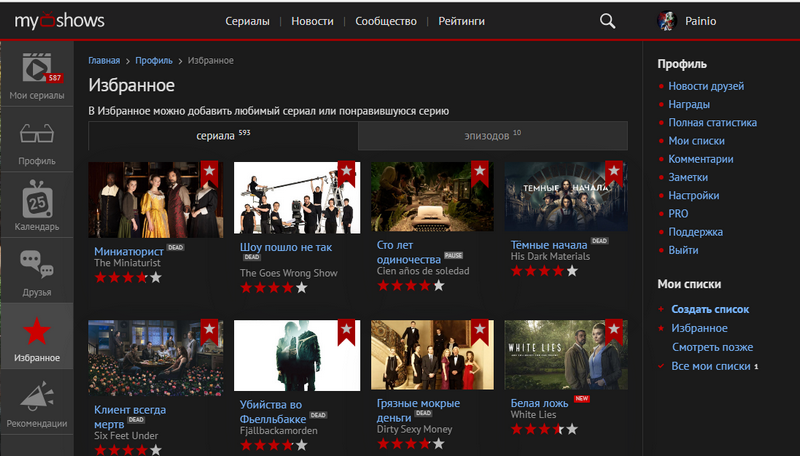Open Мои списки profile link

click(696, 141)
